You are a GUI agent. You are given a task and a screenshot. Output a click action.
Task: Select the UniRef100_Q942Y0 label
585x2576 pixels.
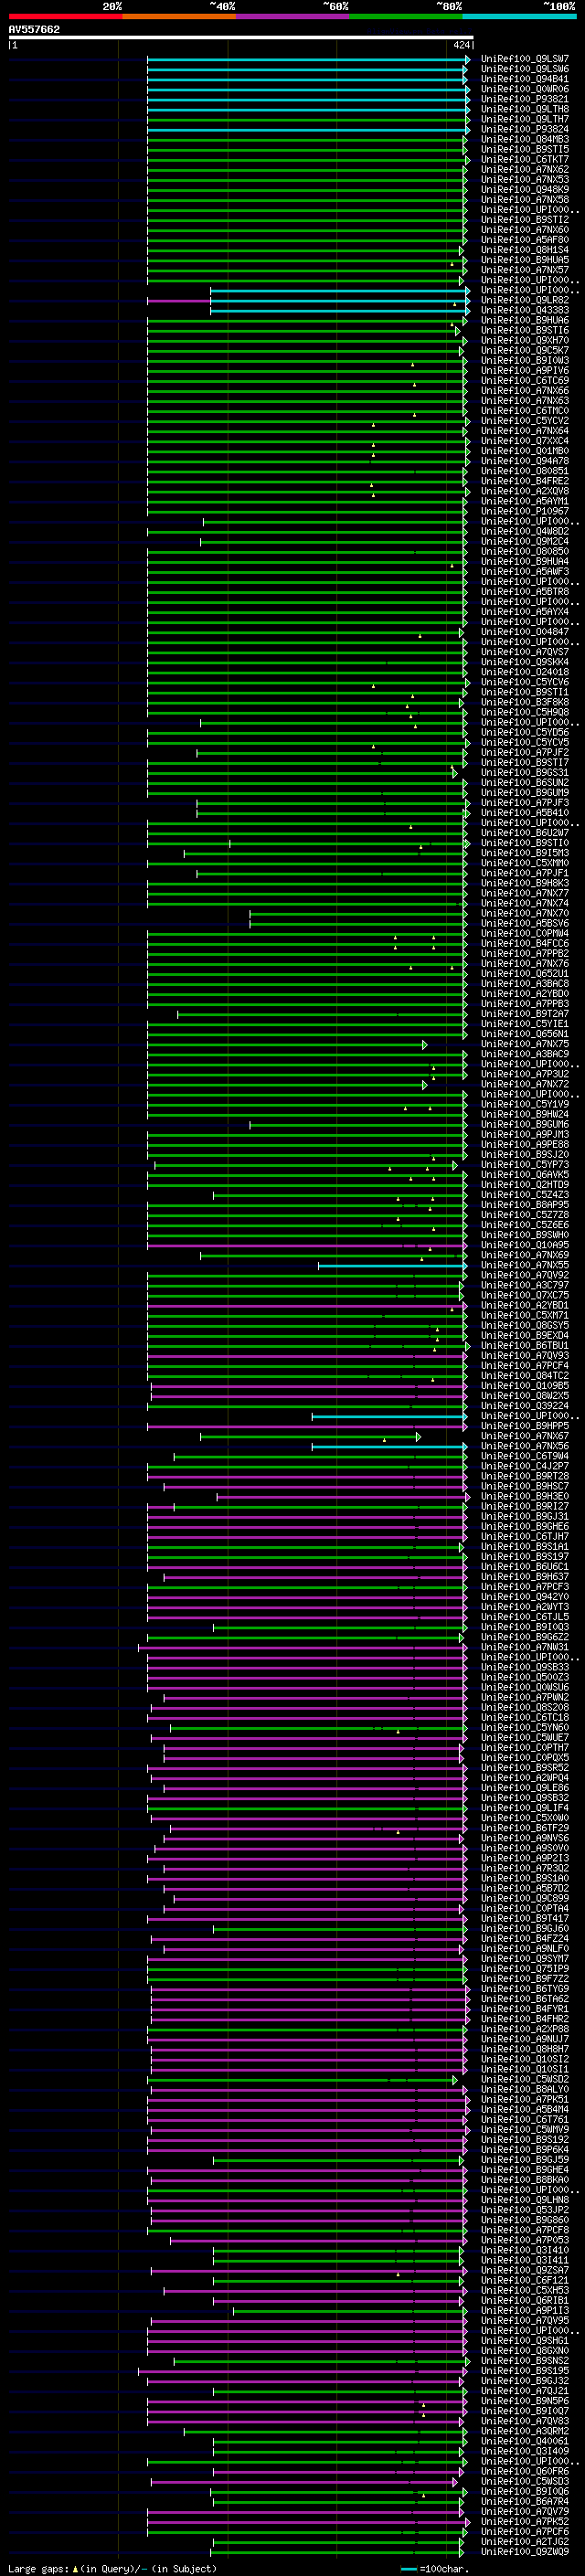525,1597
